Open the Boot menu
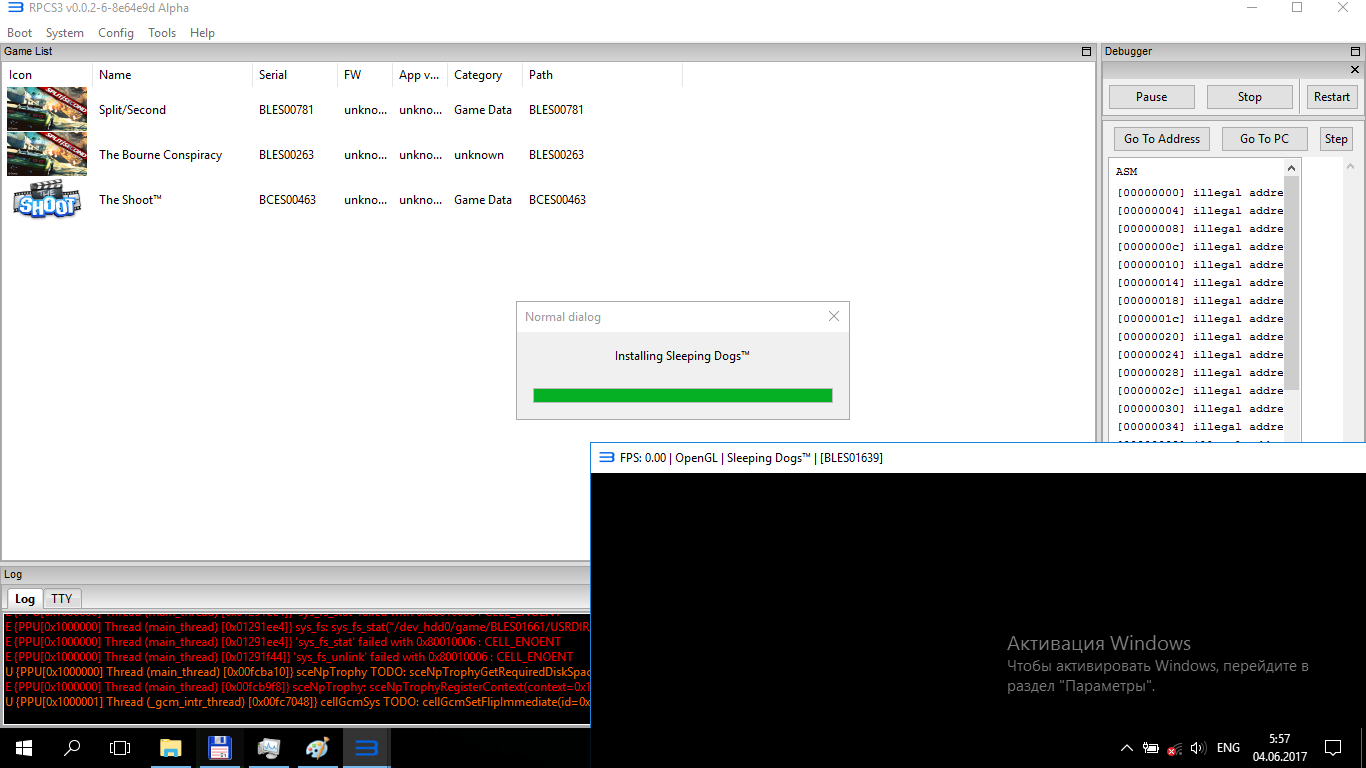Screen dimensions: 1366x768 [20, 33]
